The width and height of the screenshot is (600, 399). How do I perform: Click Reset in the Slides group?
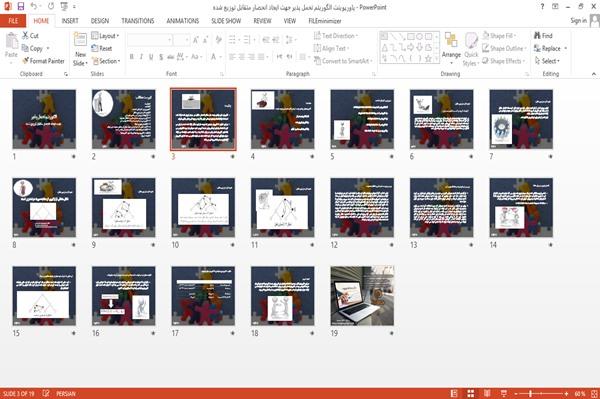(101, 48)
